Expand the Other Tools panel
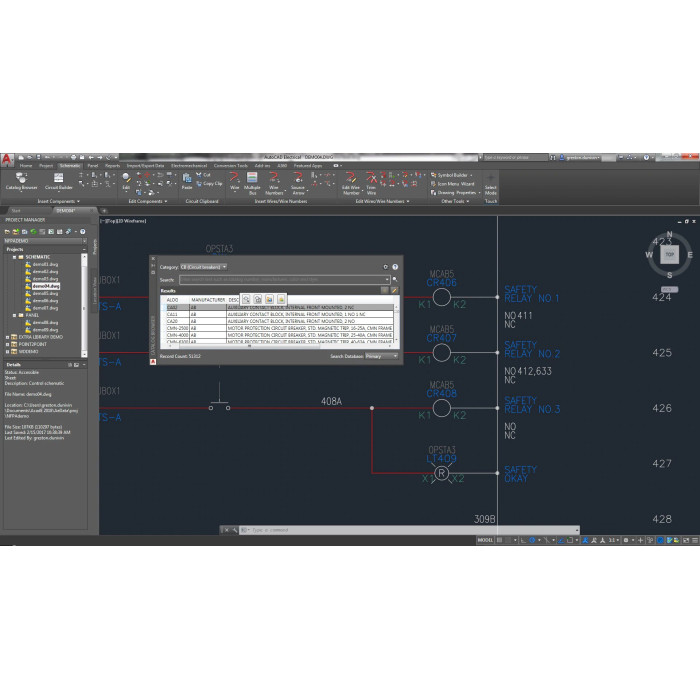 point(455,201)
